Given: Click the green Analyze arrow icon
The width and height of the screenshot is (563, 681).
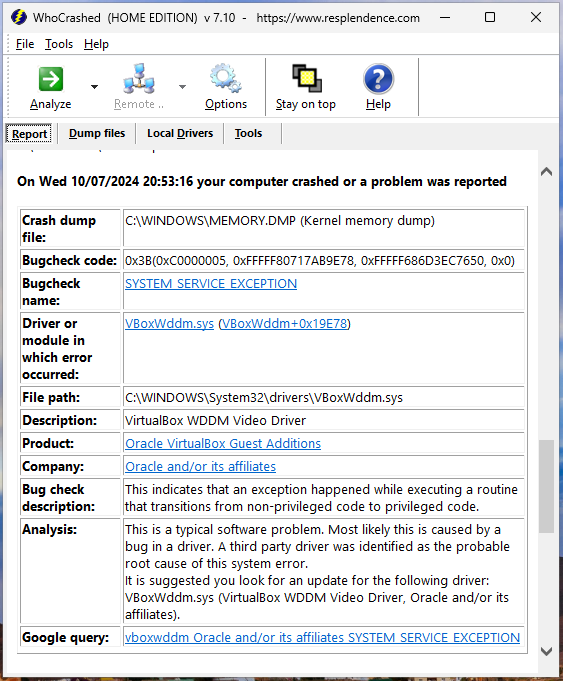Looking at the screenshot, I should (51, 79).
